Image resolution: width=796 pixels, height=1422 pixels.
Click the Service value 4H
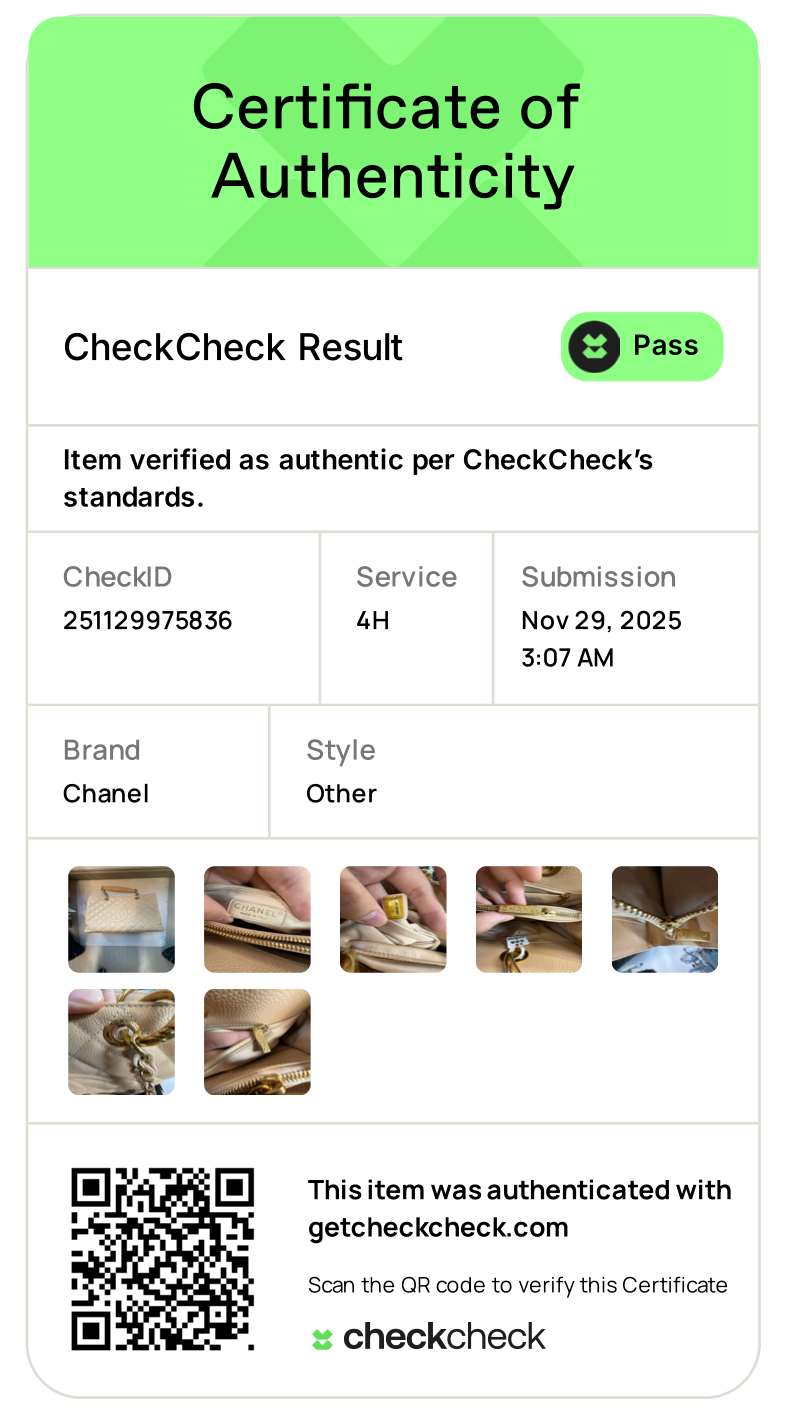(373, 621)
